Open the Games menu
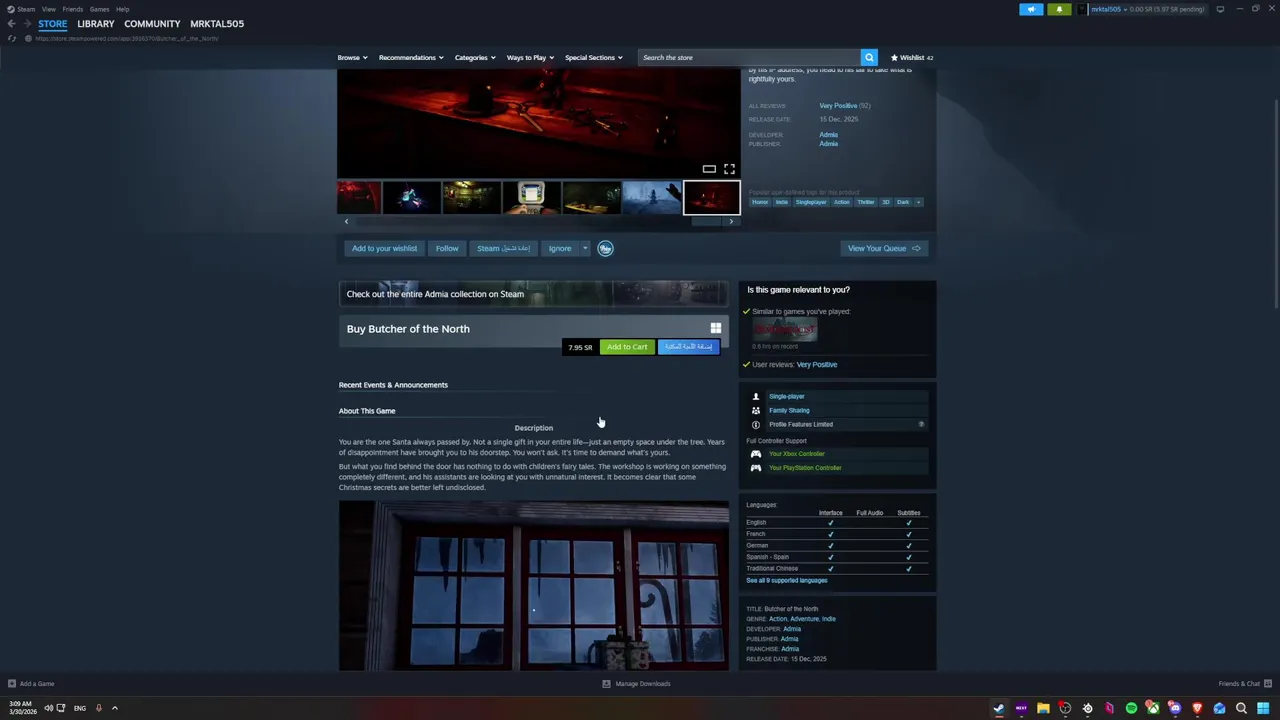The width and height of the screenshot is (1280, 720). [99, 9]
